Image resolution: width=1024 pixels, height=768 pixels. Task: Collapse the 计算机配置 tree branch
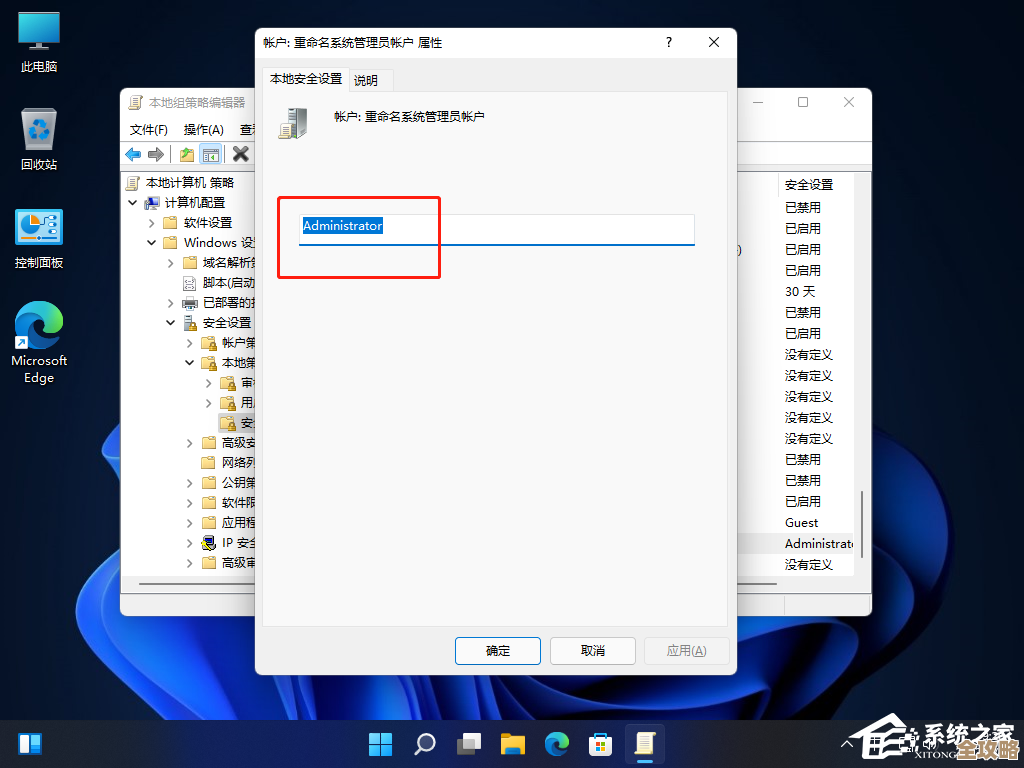tap(132, 202)
